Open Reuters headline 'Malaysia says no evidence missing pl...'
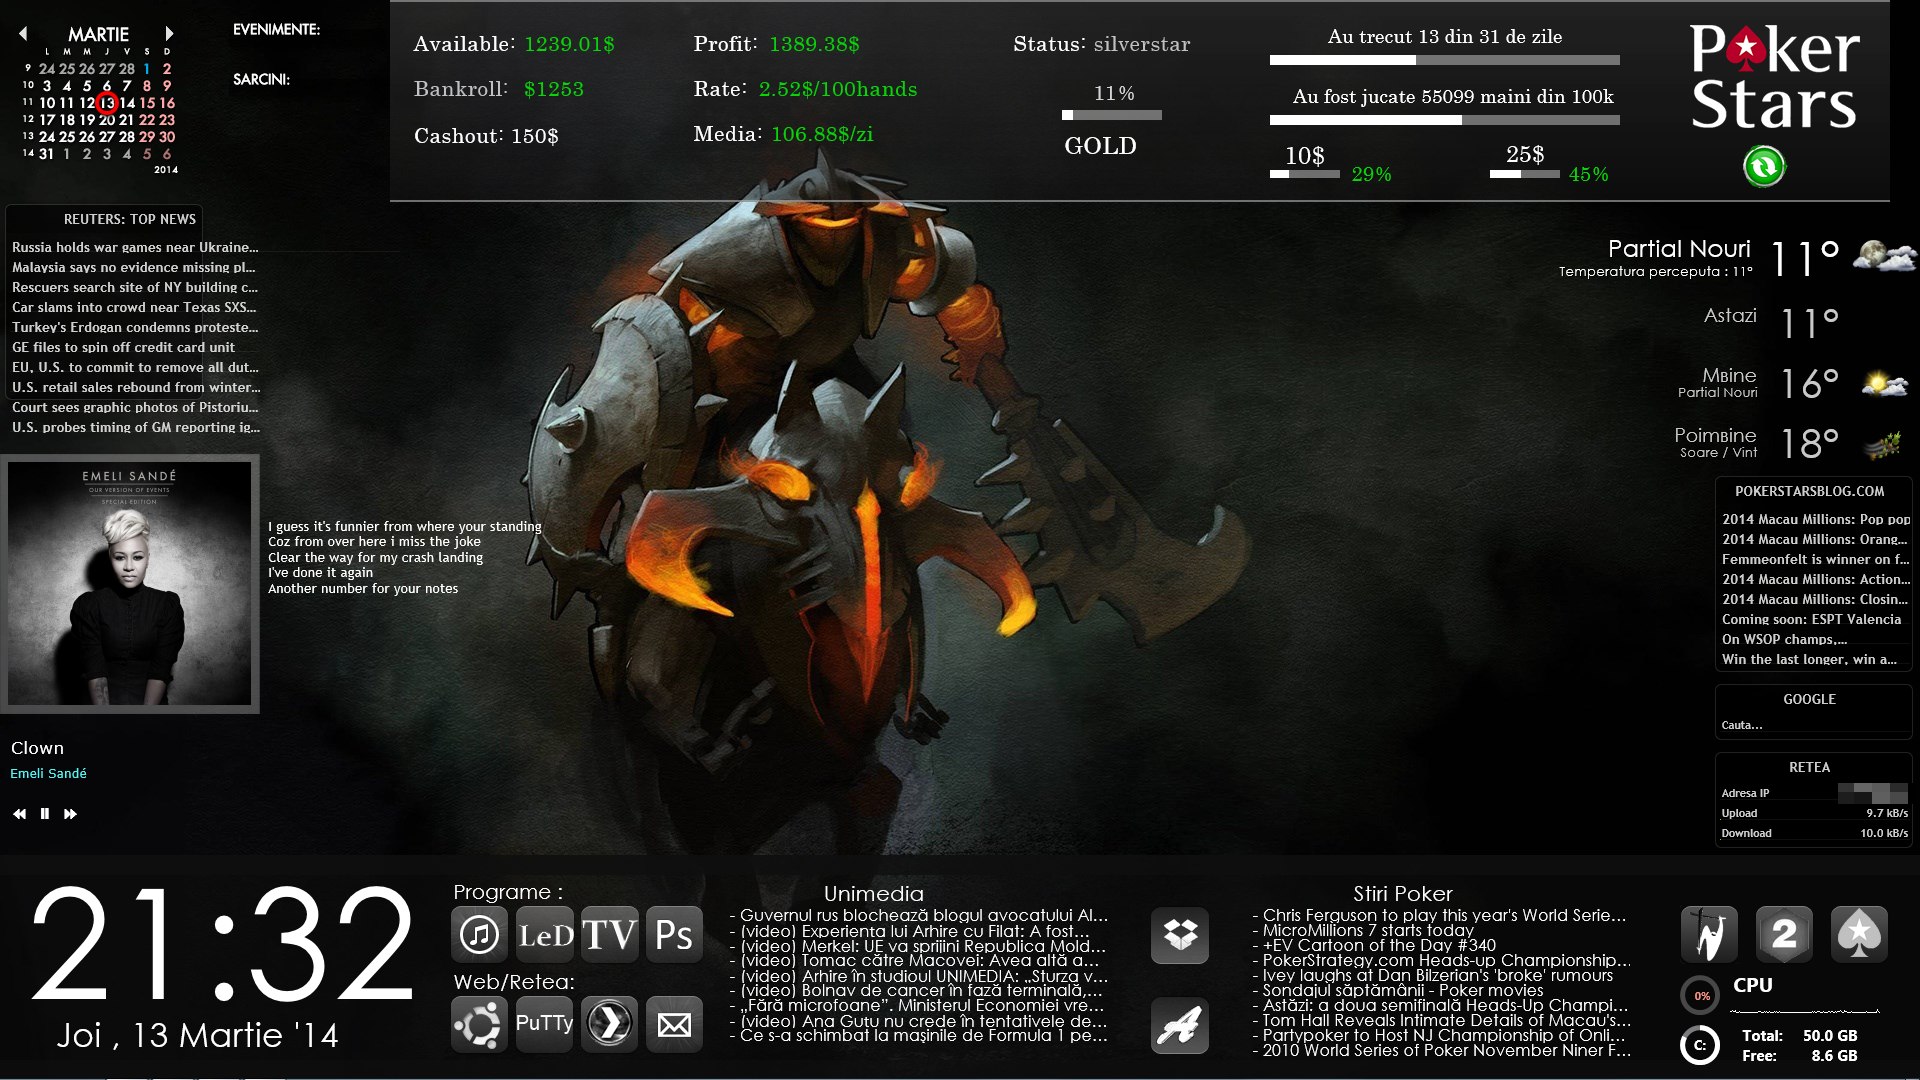The height and width of the screenshot is (1080, 1920). point(134,267)
